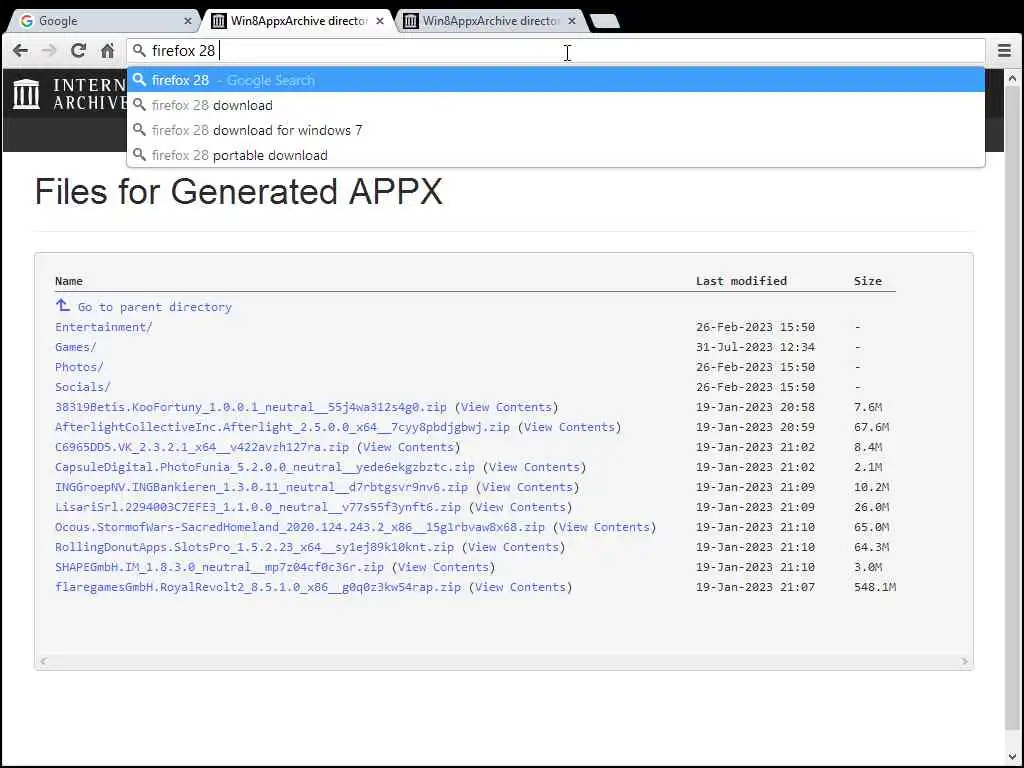Download INGGroepNV.INGBankieren zip file
1024x768 pixels.
tap(261, 487)
